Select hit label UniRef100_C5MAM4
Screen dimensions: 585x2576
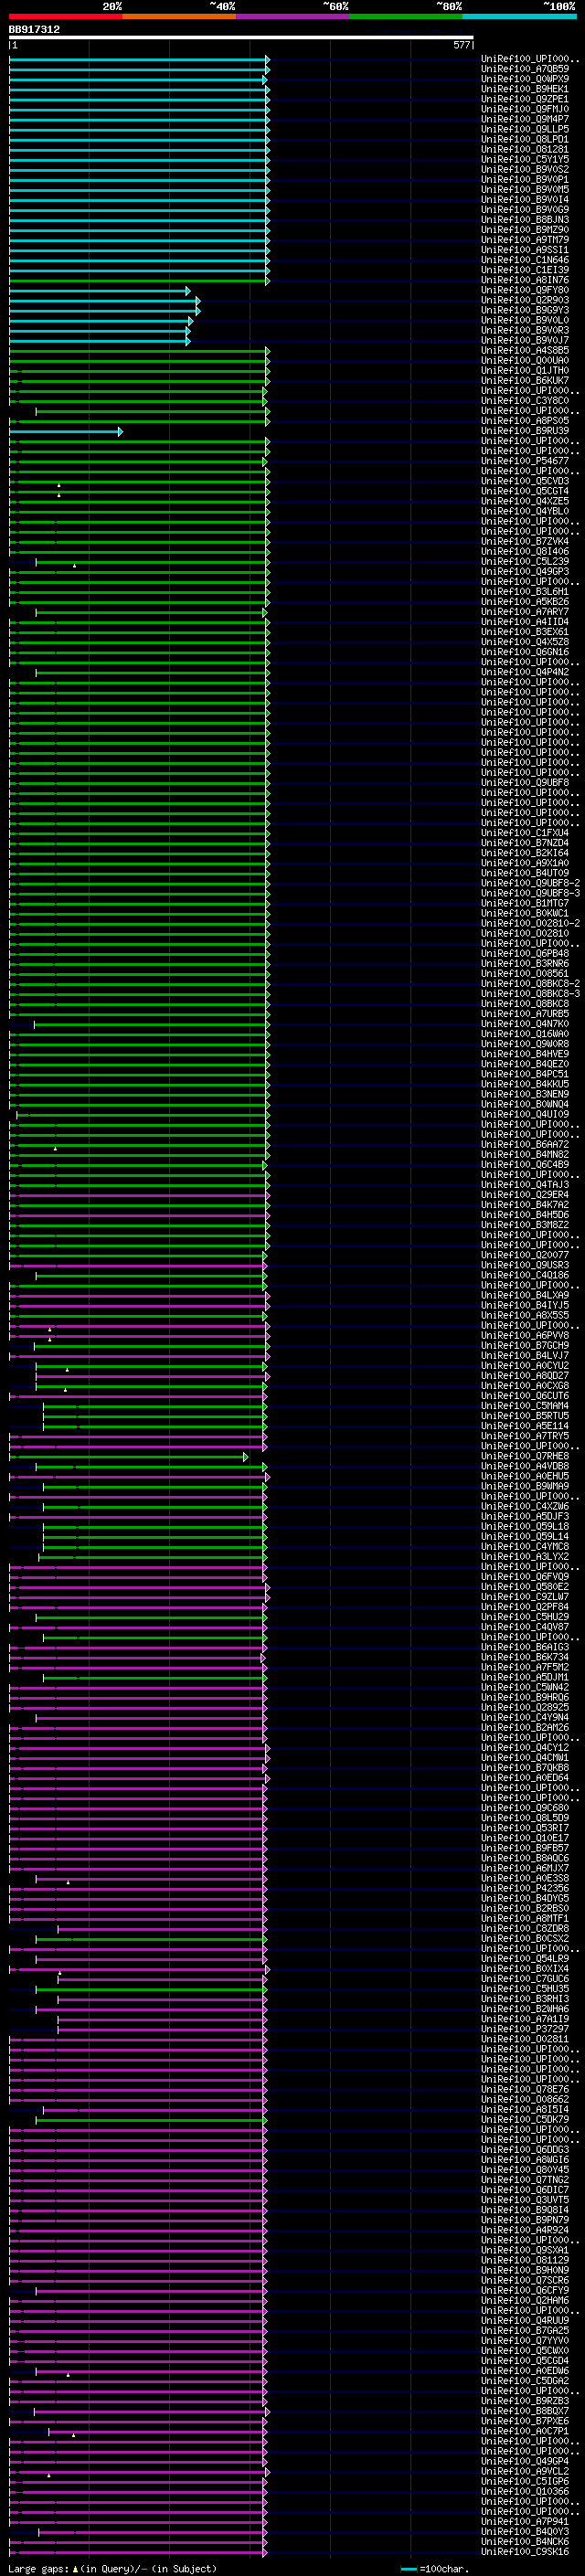point(525,1406)
